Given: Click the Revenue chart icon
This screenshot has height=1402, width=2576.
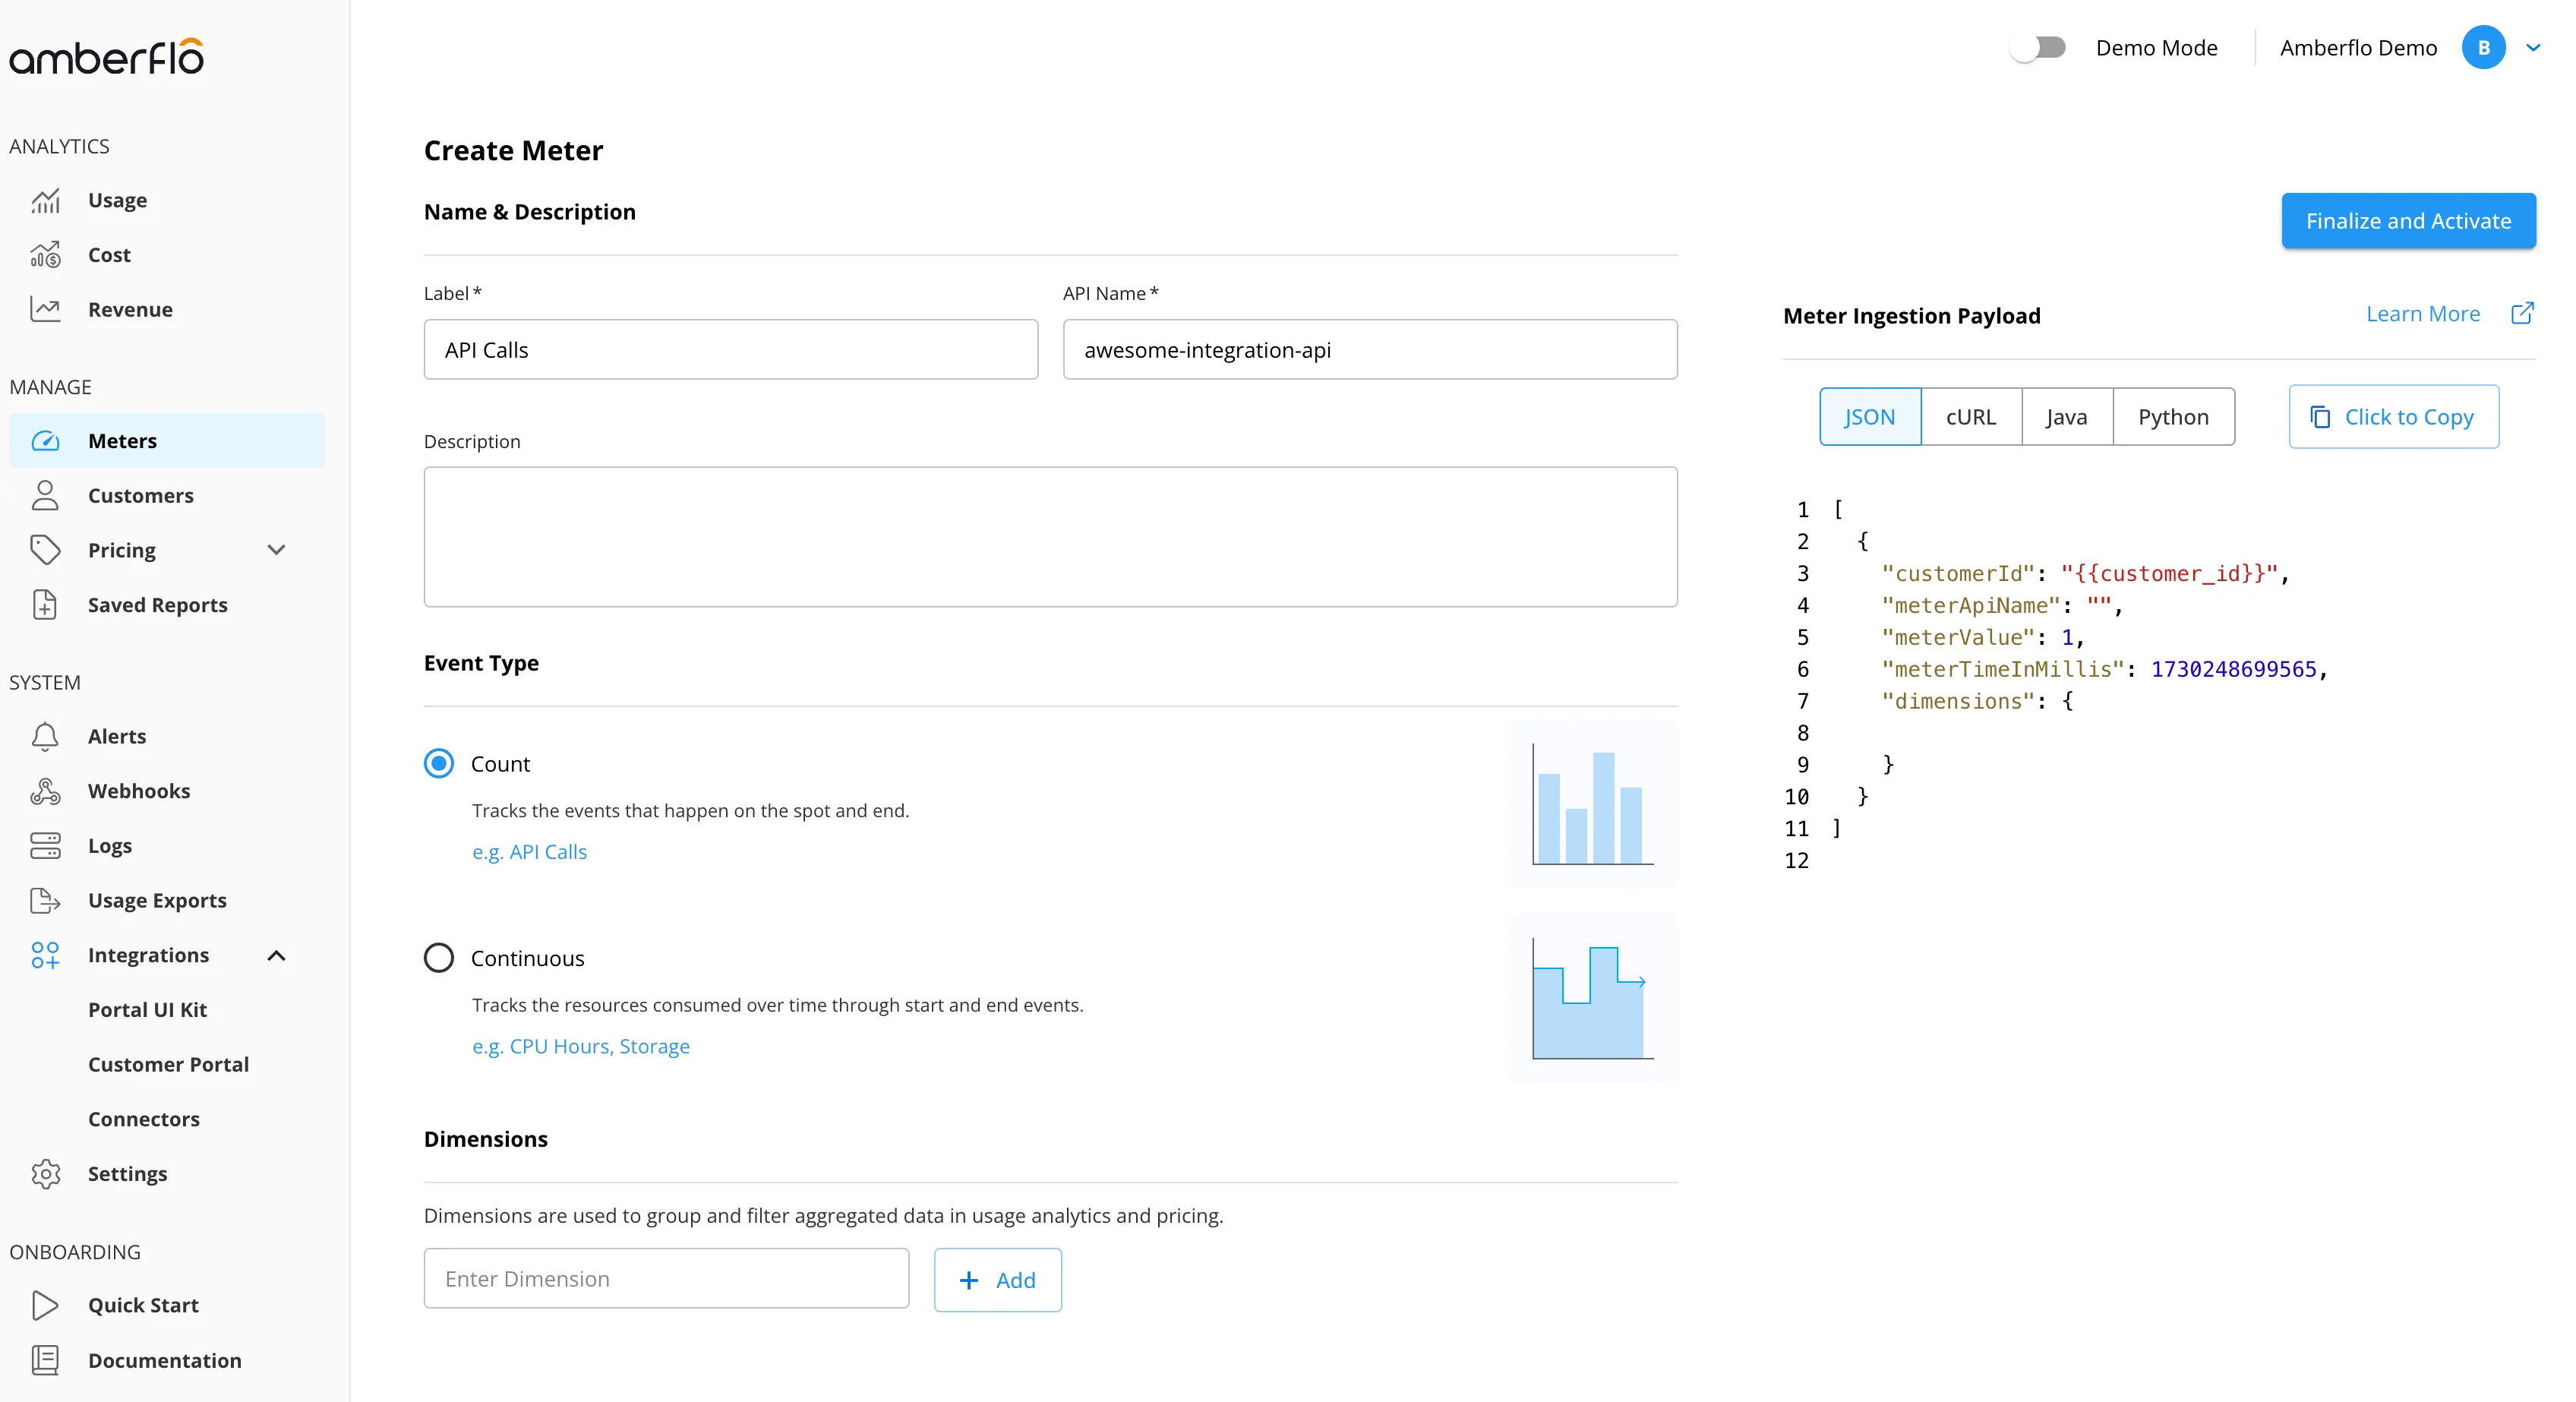Looking at the screenshot, I should coord(45,309).
